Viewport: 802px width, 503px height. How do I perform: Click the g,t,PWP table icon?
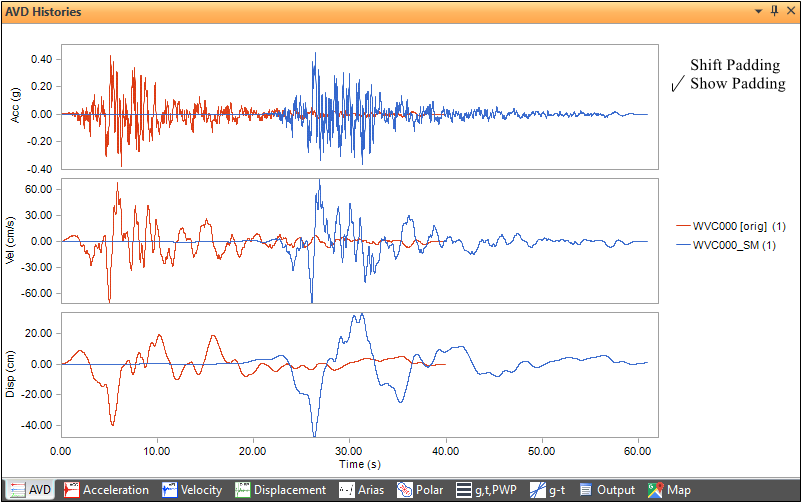(x=464, y=490)
